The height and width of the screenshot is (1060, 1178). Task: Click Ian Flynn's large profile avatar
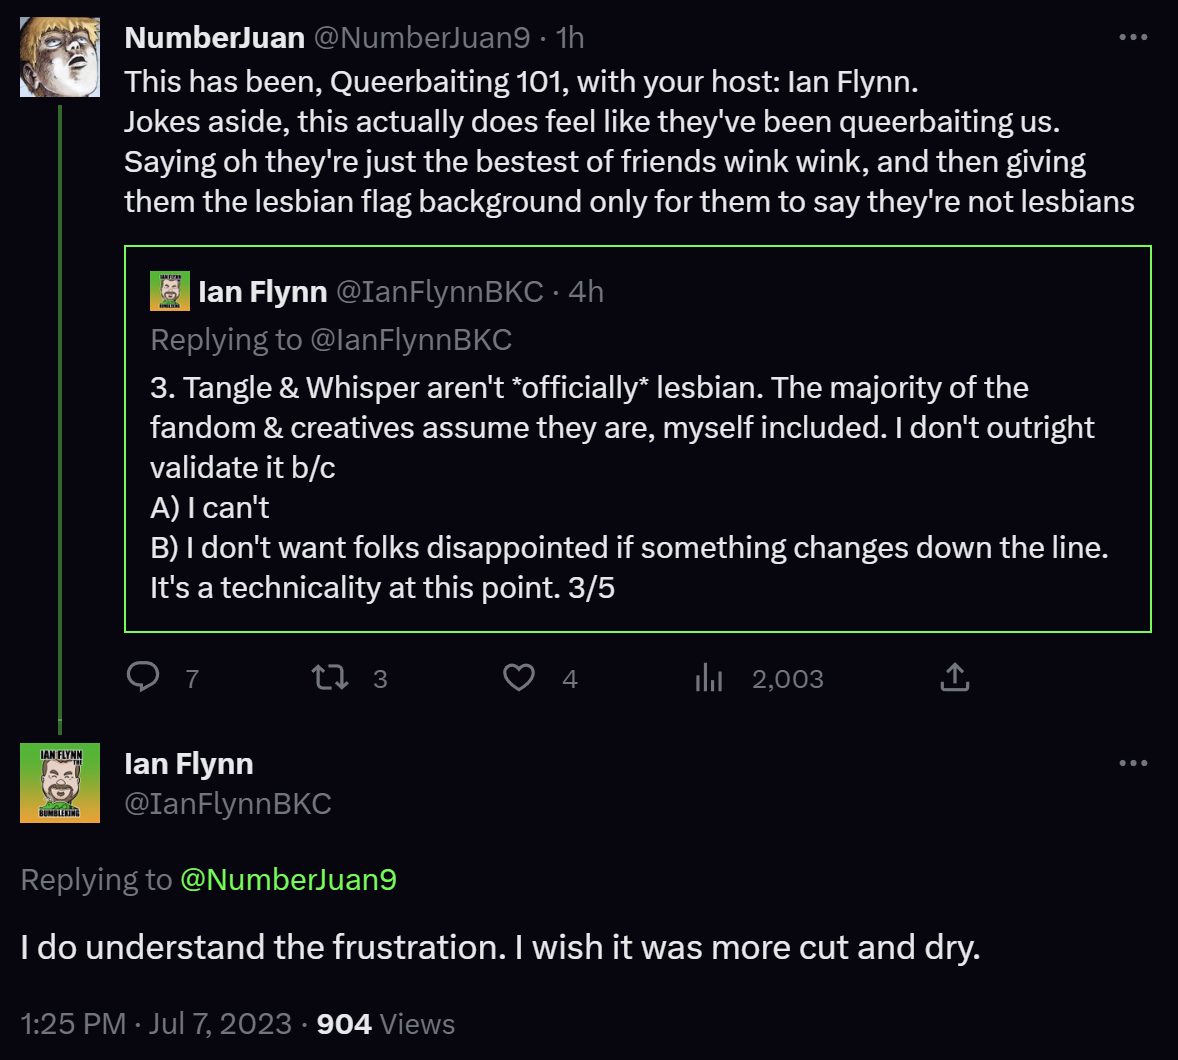point(60,783)
